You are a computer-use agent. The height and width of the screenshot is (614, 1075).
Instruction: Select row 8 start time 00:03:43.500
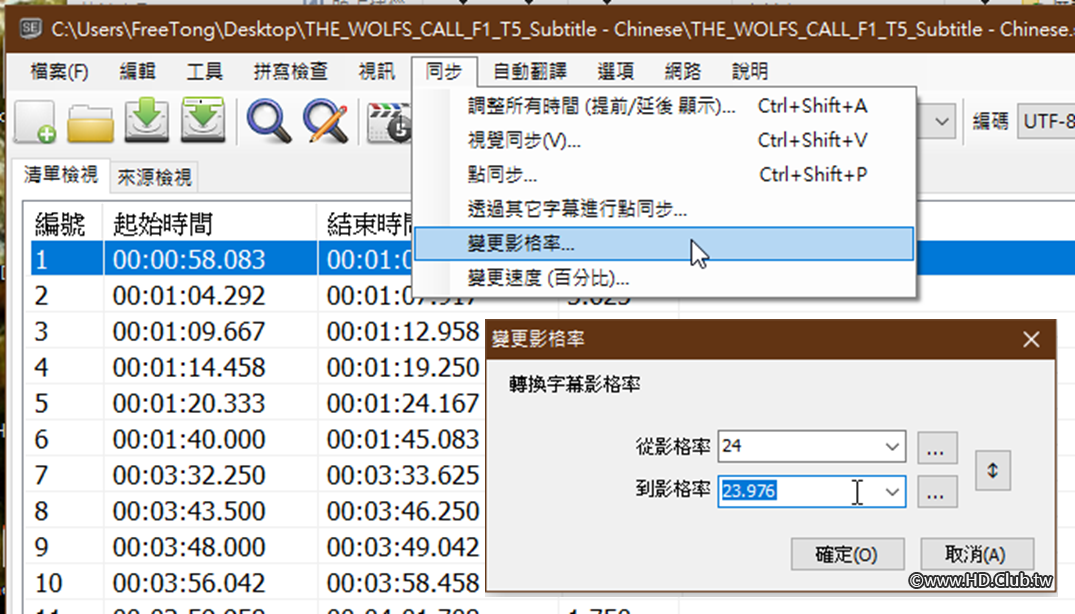click(x=189, y=511)
